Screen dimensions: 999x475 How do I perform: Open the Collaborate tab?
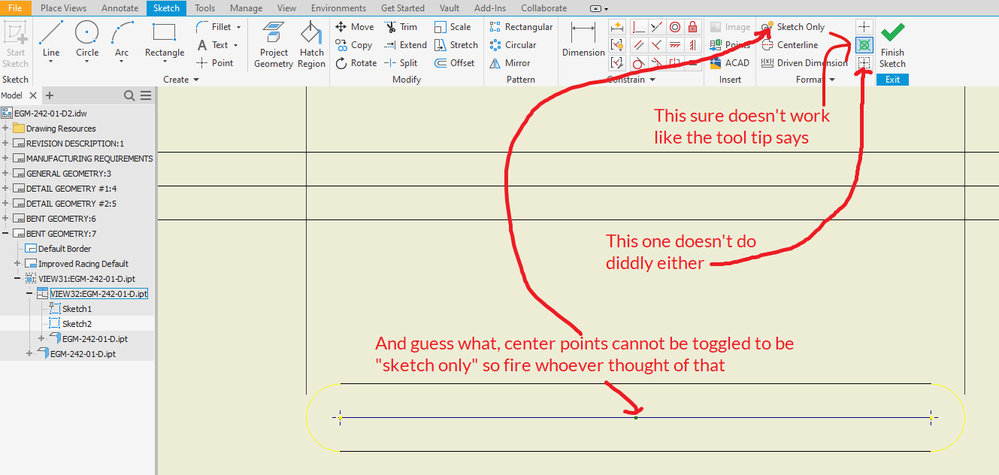click(543, 8)
